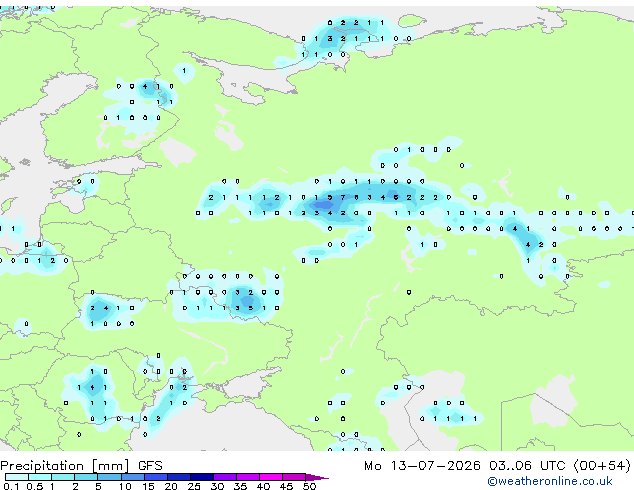Select the 25–30 mm dark blue legend swatch
Screen dimensions: 634x490
coord(202,477)
